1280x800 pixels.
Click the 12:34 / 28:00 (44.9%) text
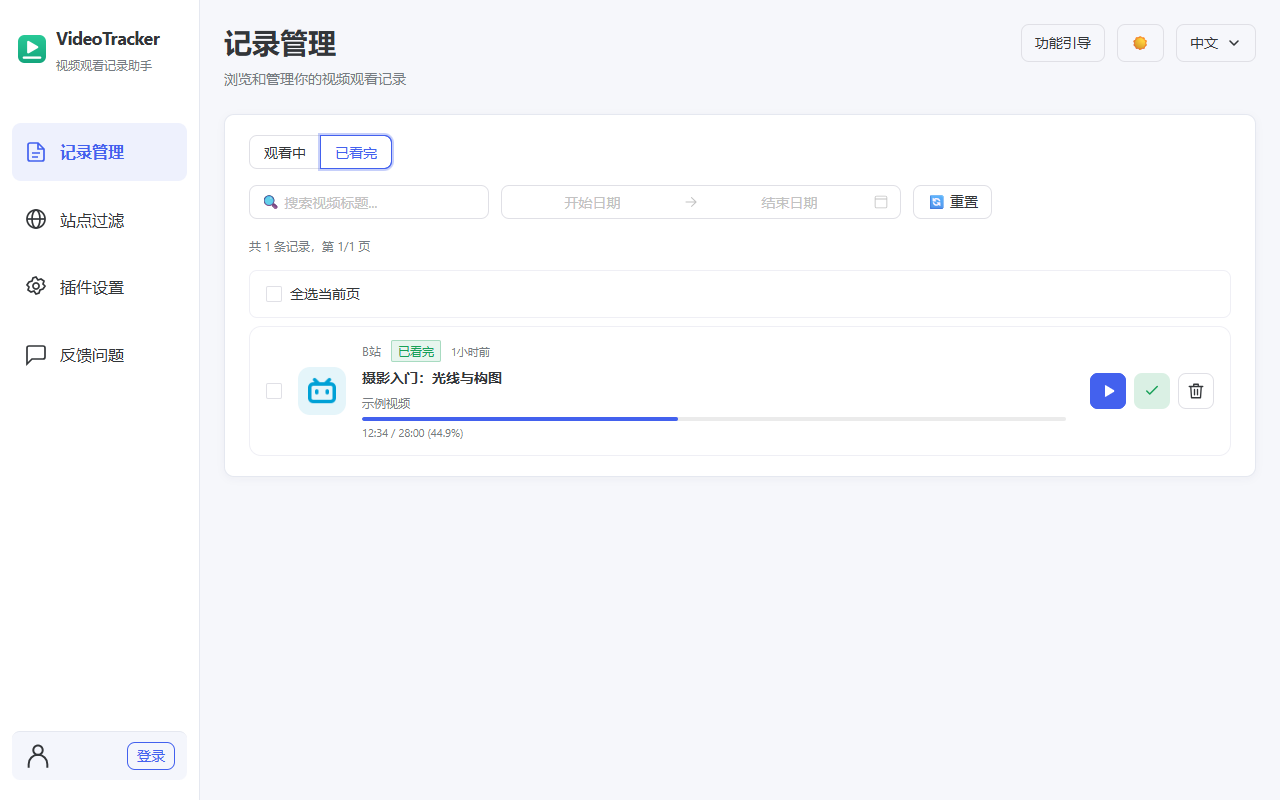point(412,434)
